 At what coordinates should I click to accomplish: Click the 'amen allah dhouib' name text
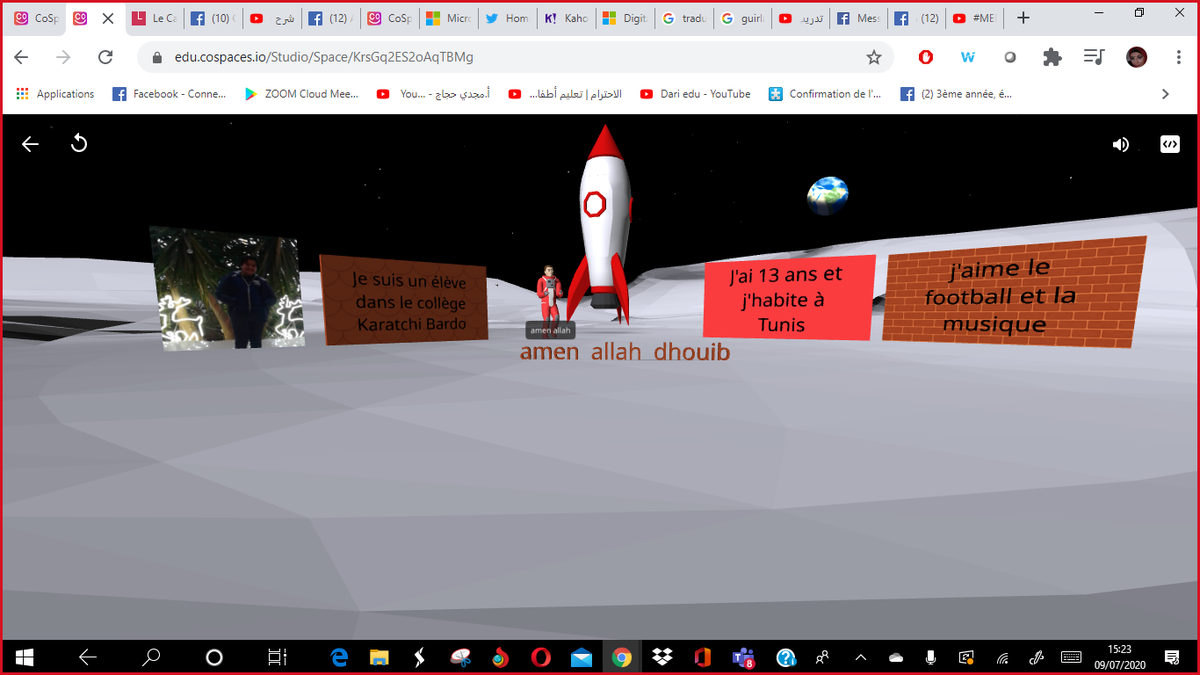(x=625, y=352)
